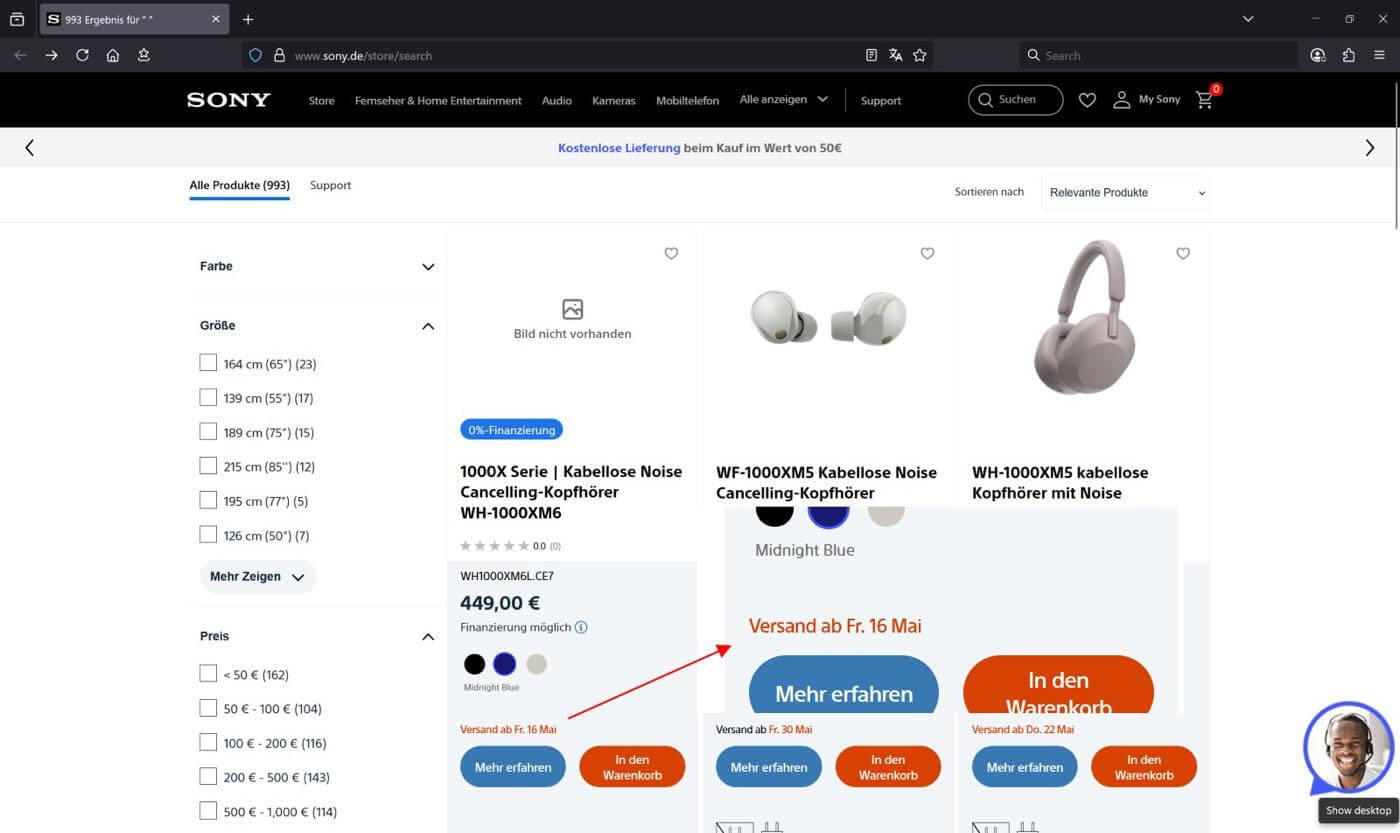Viewport: 1400px width, 833px height.
Task: Check the 189 cm (75") size filter
Action: [x=208, y=432]
